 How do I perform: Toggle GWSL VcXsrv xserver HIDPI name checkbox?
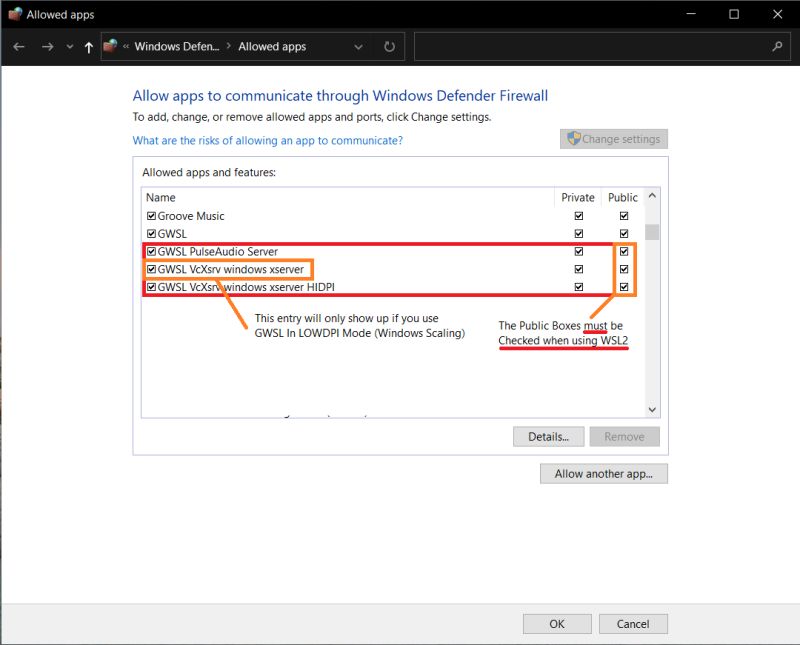click(151, 287)
